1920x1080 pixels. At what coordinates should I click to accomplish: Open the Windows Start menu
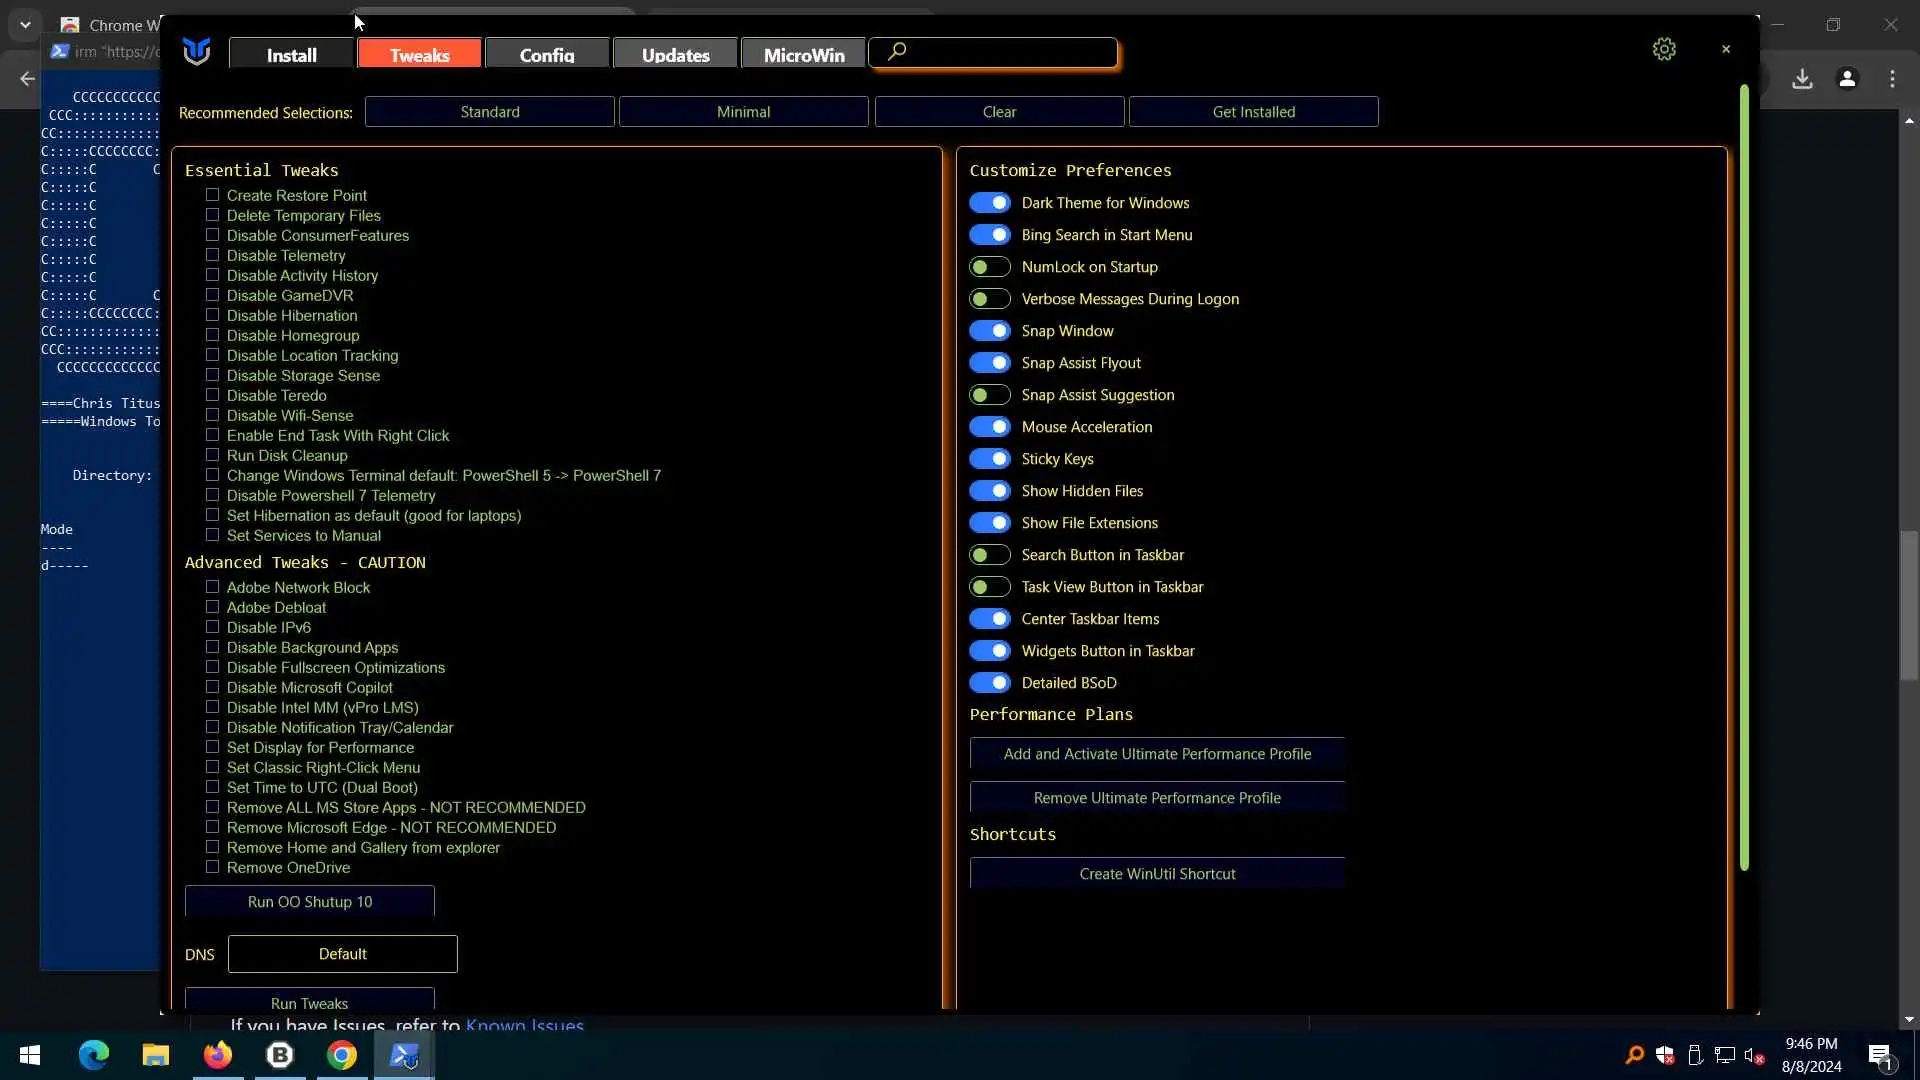tap(30, 1055)
